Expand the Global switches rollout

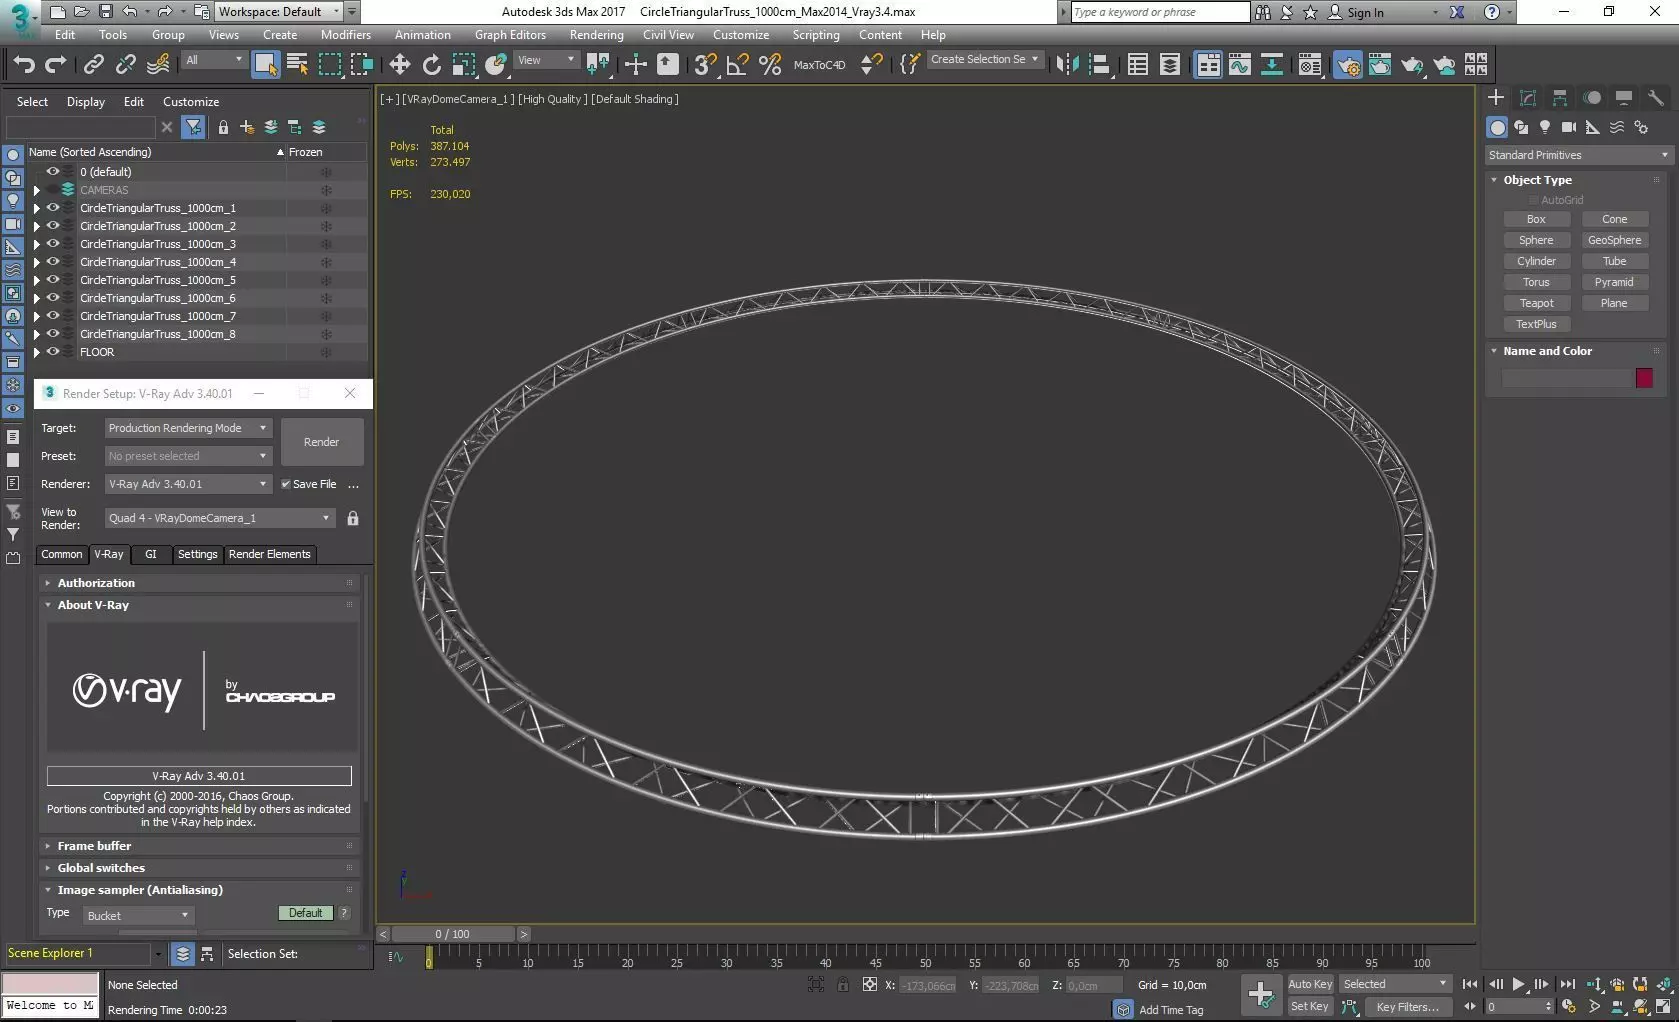pyautogui.click(x=101, y=868)
